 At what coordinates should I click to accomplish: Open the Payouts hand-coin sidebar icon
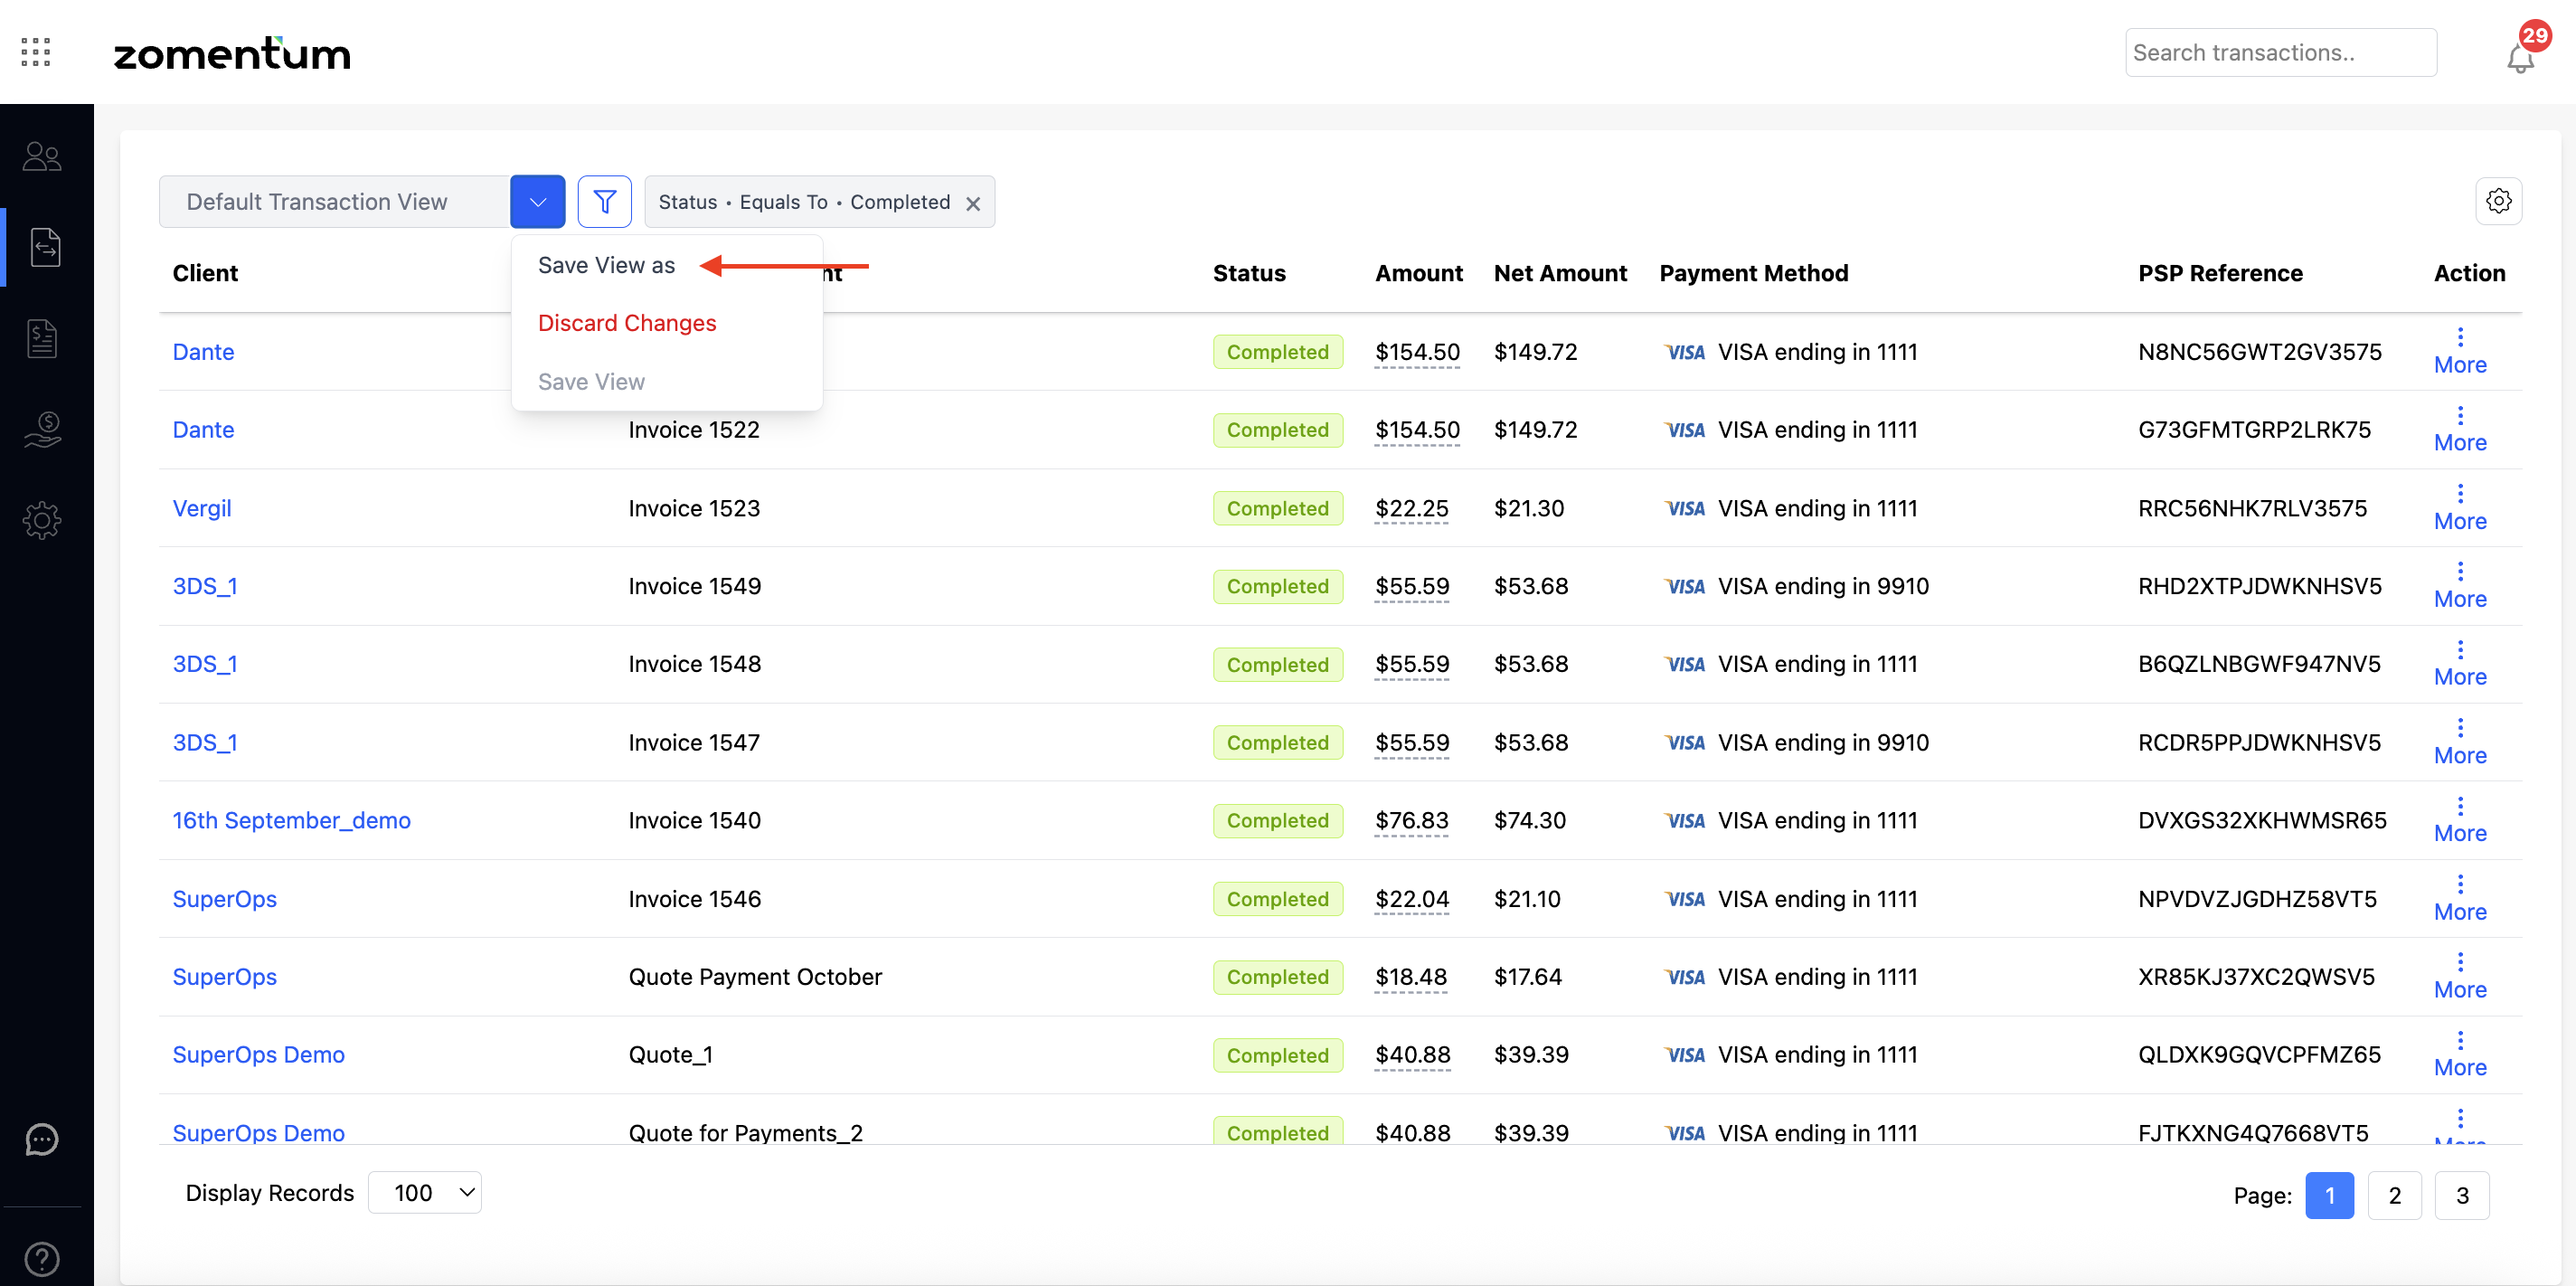click(x=42, y=429)
